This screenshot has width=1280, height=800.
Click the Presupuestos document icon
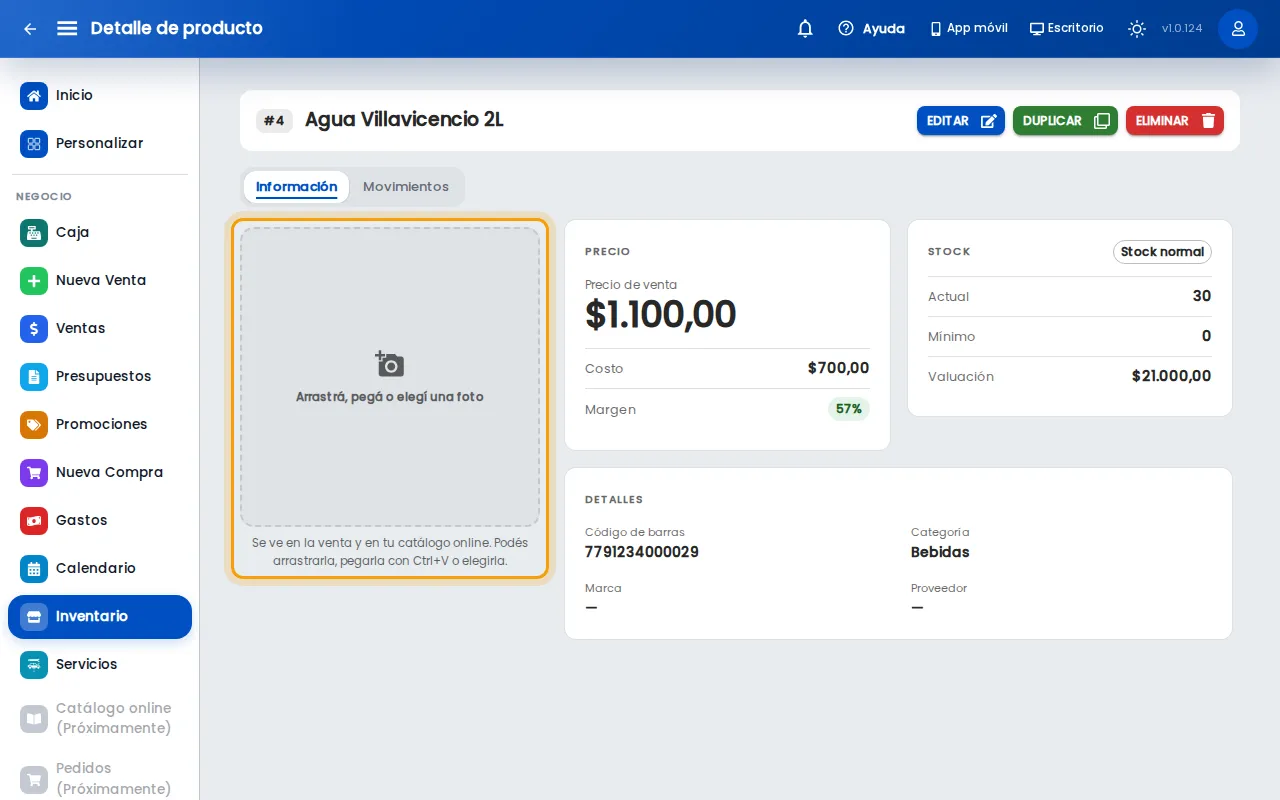click(x=34, y=377)
